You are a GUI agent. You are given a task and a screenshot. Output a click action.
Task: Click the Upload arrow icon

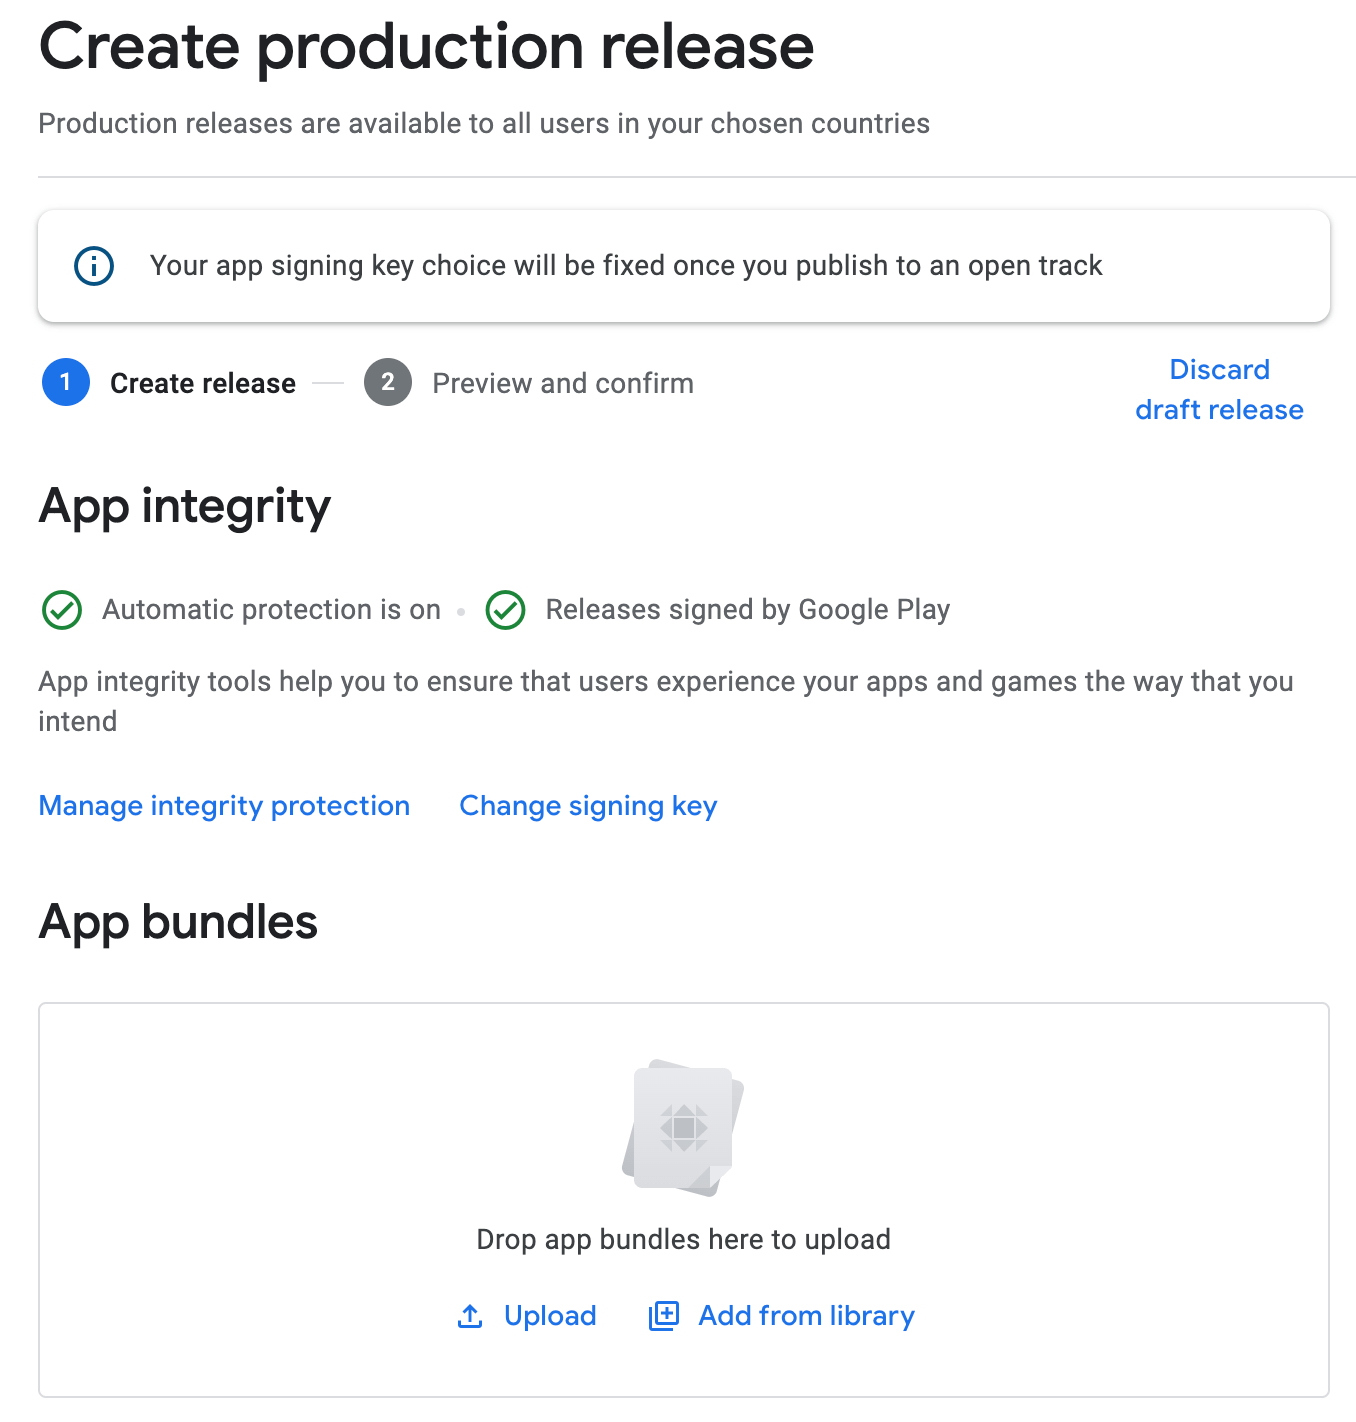(470, 1316)
